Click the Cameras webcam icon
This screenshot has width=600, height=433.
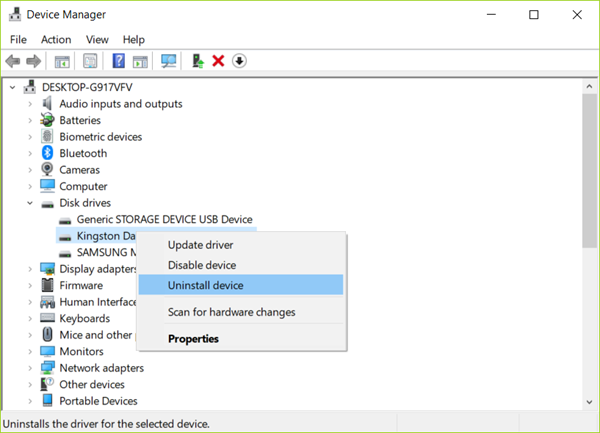pyautogui.click(x=47, y=169)
